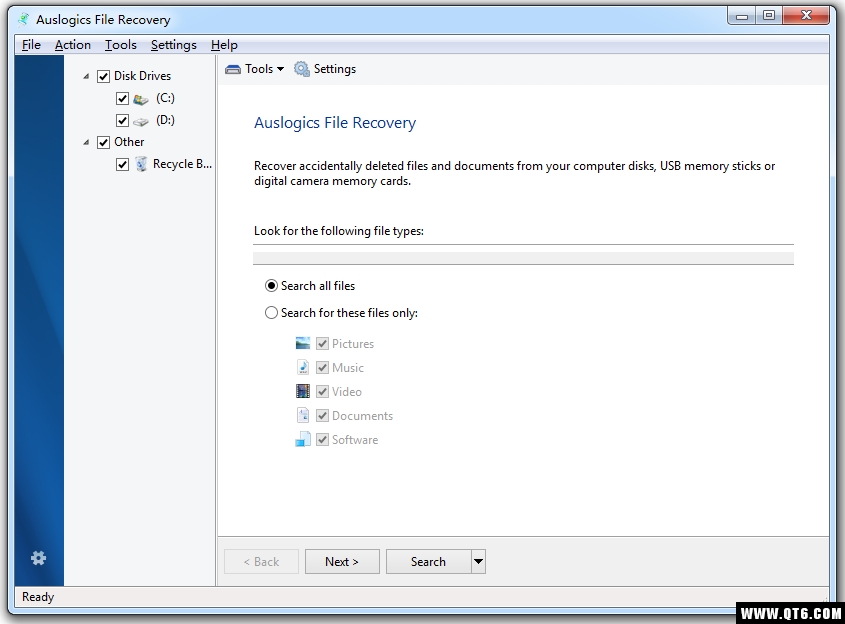The width and height of the screenshot is (845, 624).
Task: Click the Documents label text
Action: click(362, 416)
